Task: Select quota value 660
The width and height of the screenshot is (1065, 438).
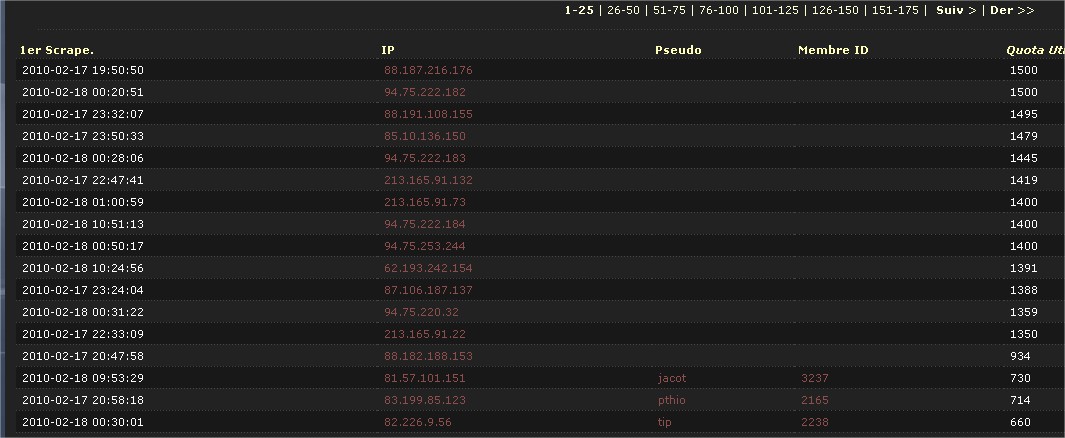Action: pos(1020,422)
